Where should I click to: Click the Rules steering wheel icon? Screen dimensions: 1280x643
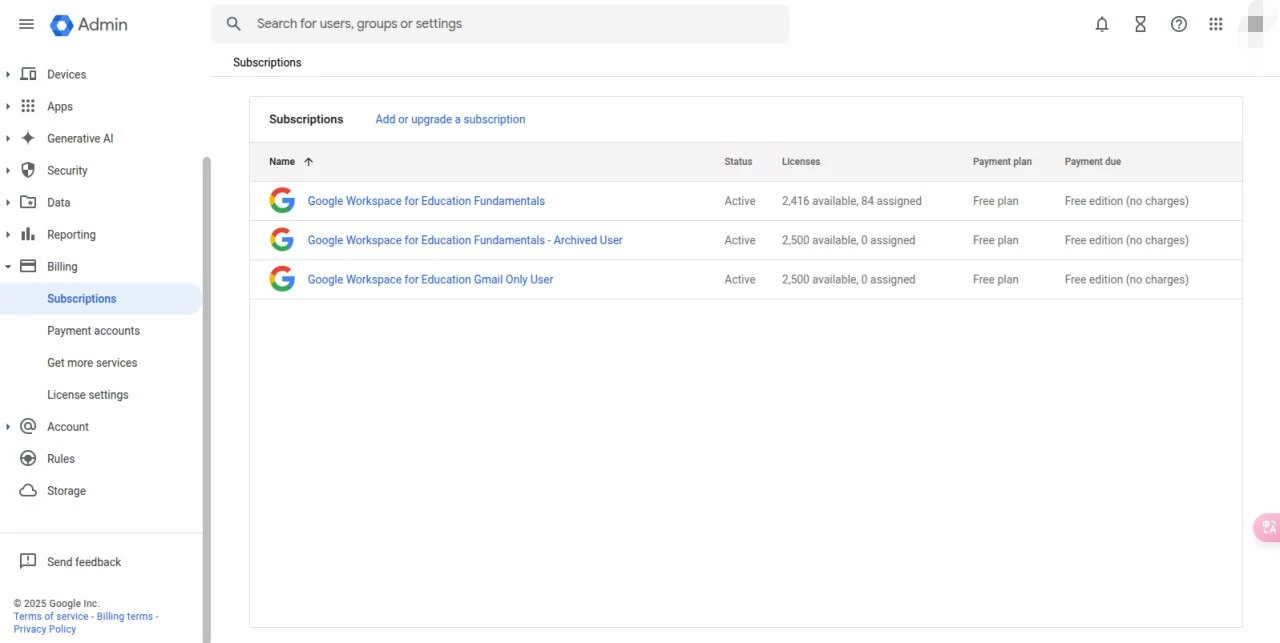tap(28, 458)
